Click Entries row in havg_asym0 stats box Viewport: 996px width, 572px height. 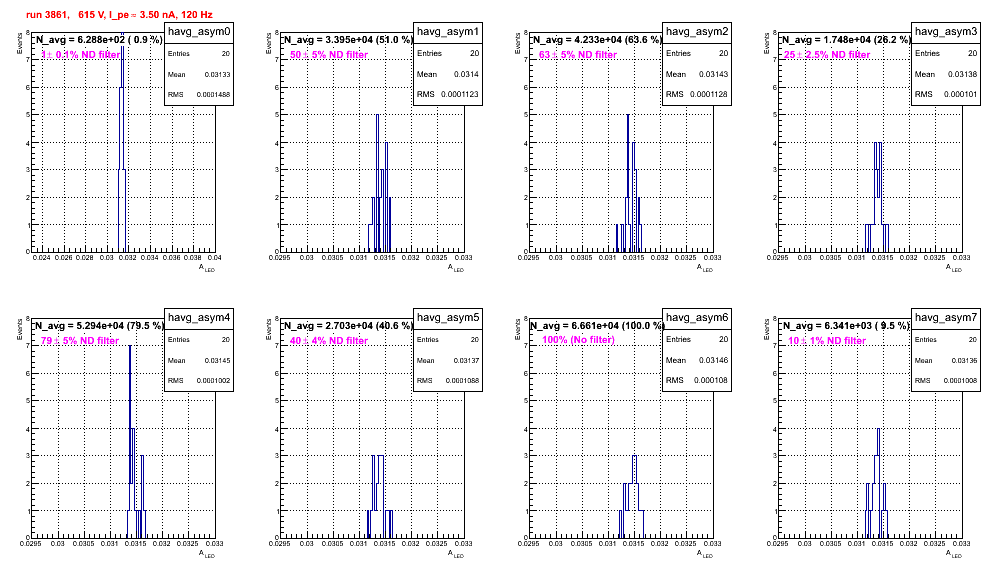point(199,53)
